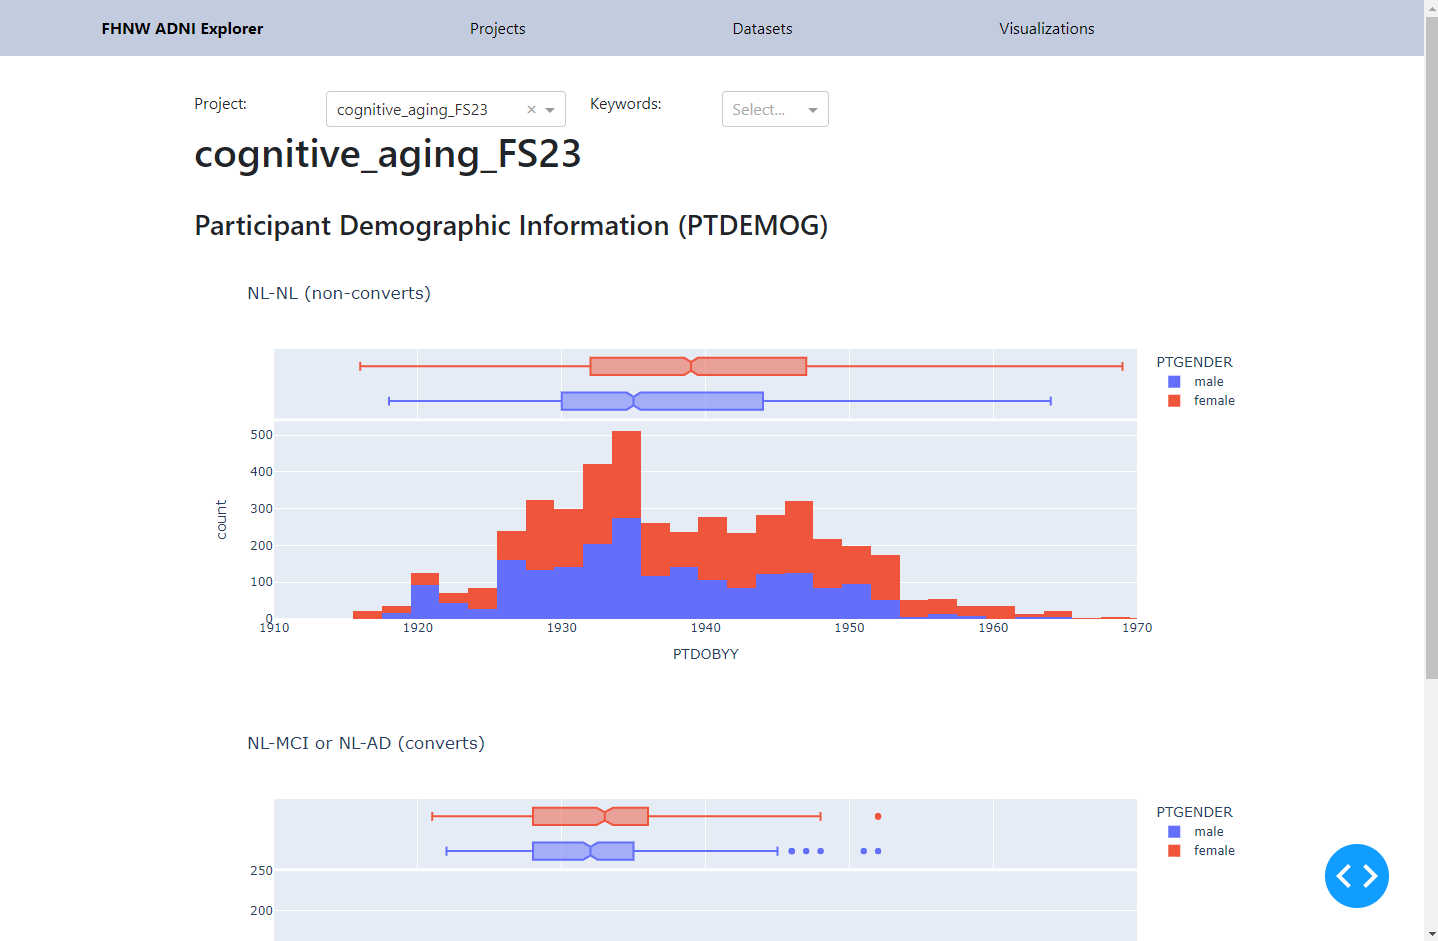This screenshot has width=1438, height=941.
Task: Click the NL-MCI or NL-AD (converts) title
Action: (x=366, y=743)
